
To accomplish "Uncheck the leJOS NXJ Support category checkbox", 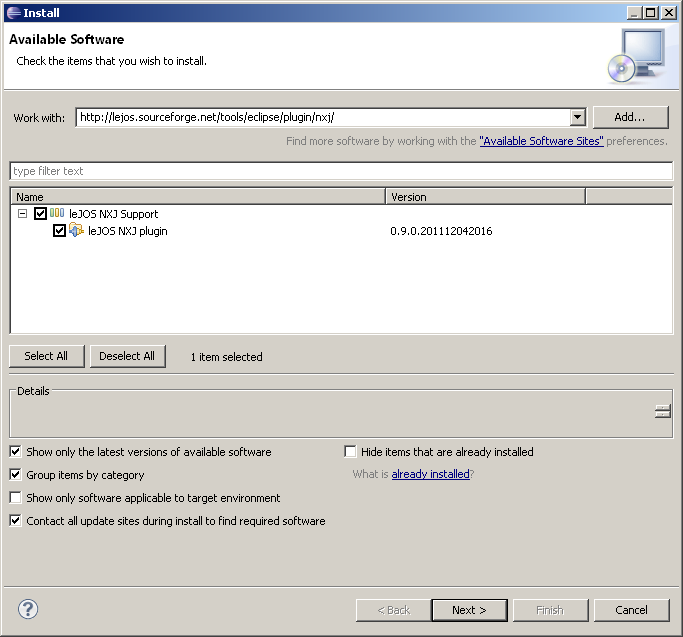I will (x=41, y=213).
